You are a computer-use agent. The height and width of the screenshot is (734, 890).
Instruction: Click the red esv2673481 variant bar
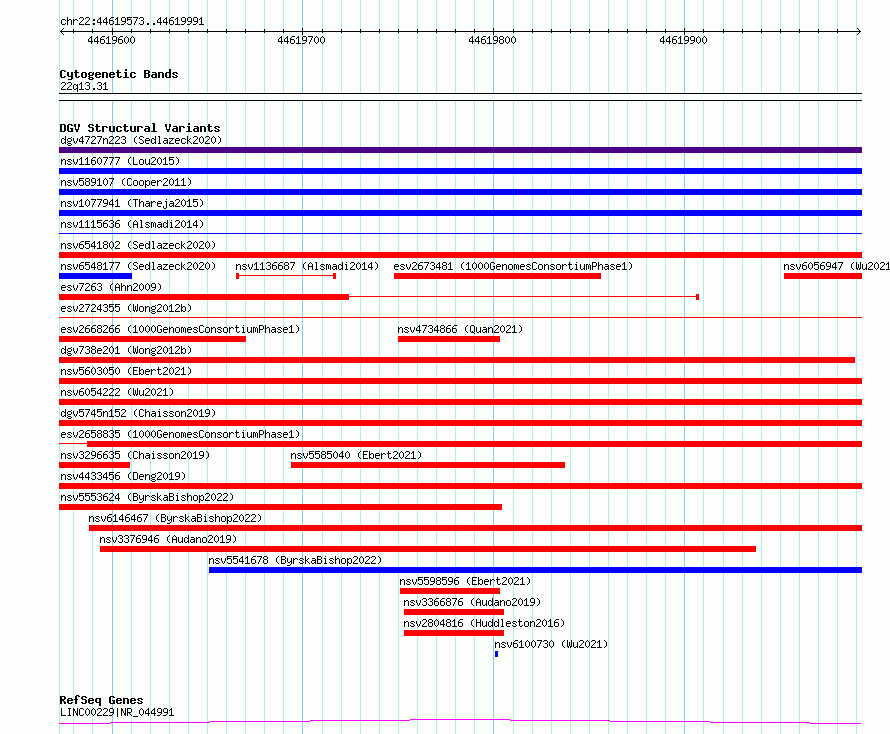[497, 276]
